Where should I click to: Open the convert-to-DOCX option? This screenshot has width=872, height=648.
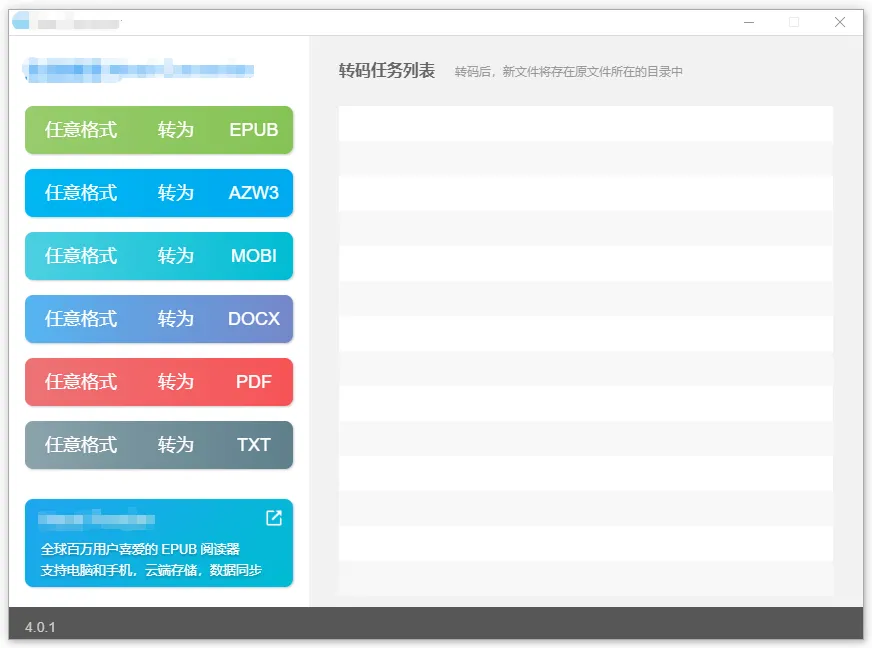pyautogui.click(x=159, y=318)
